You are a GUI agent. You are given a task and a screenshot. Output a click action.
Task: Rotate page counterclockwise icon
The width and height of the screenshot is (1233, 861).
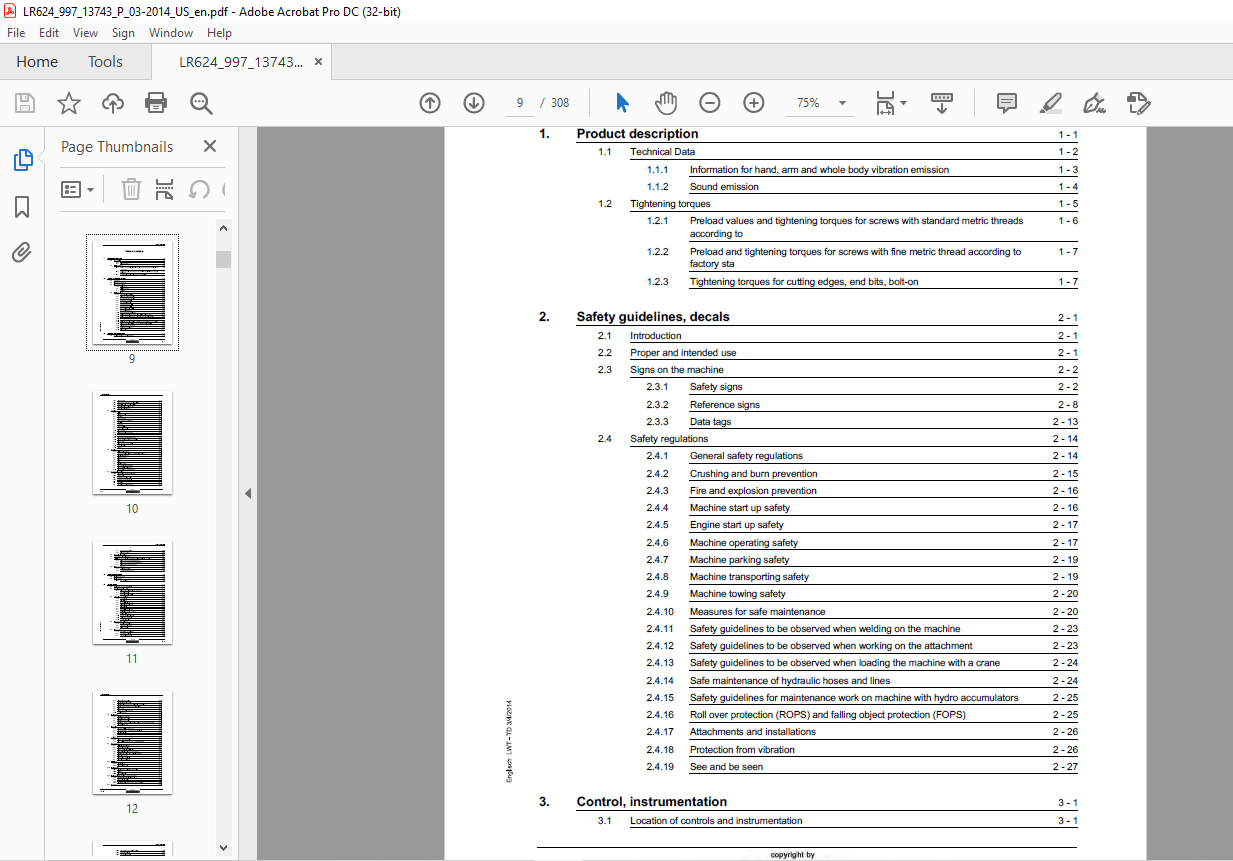(x=199, y=189)
